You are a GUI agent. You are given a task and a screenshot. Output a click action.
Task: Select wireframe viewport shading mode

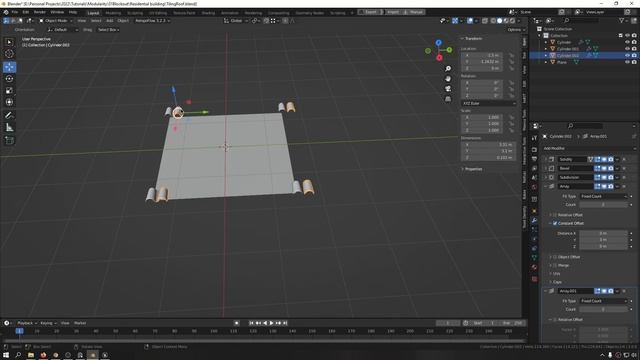tap(493, 20)
